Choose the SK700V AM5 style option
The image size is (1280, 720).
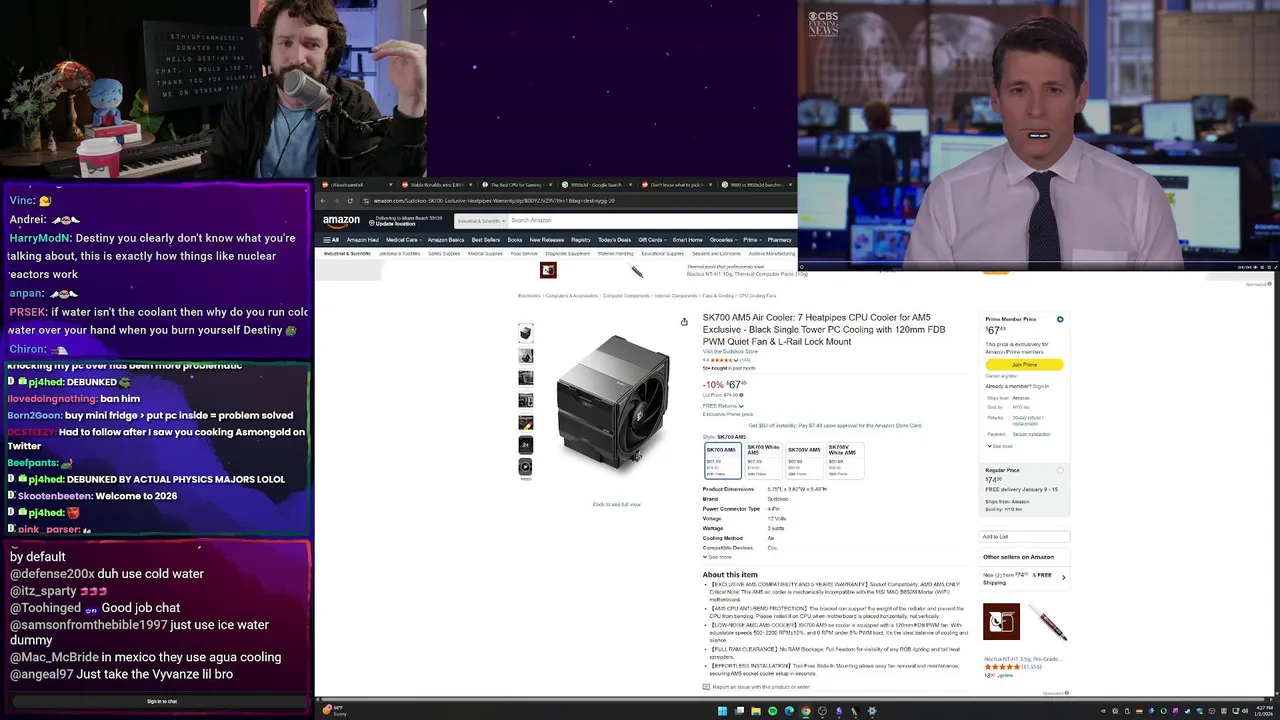(803, 460)
